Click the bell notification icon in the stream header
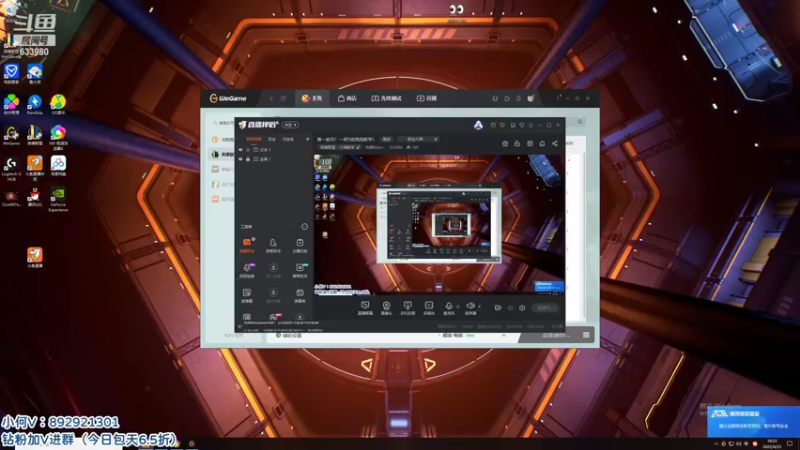 point(542,143)
